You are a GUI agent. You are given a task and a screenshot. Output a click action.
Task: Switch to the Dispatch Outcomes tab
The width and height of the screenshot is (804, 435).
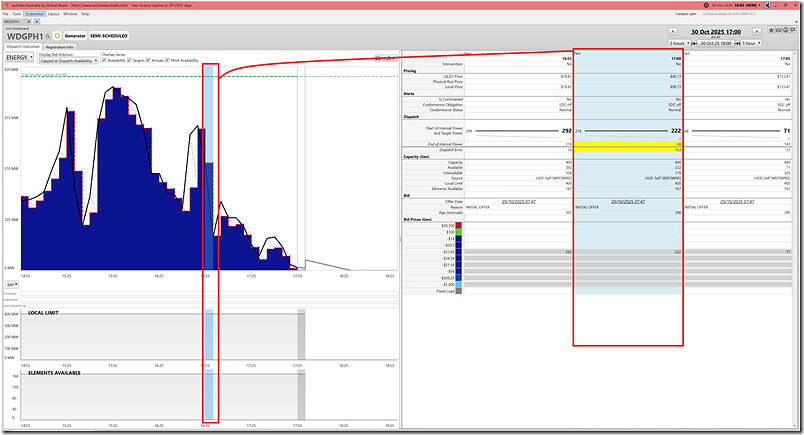23,47
